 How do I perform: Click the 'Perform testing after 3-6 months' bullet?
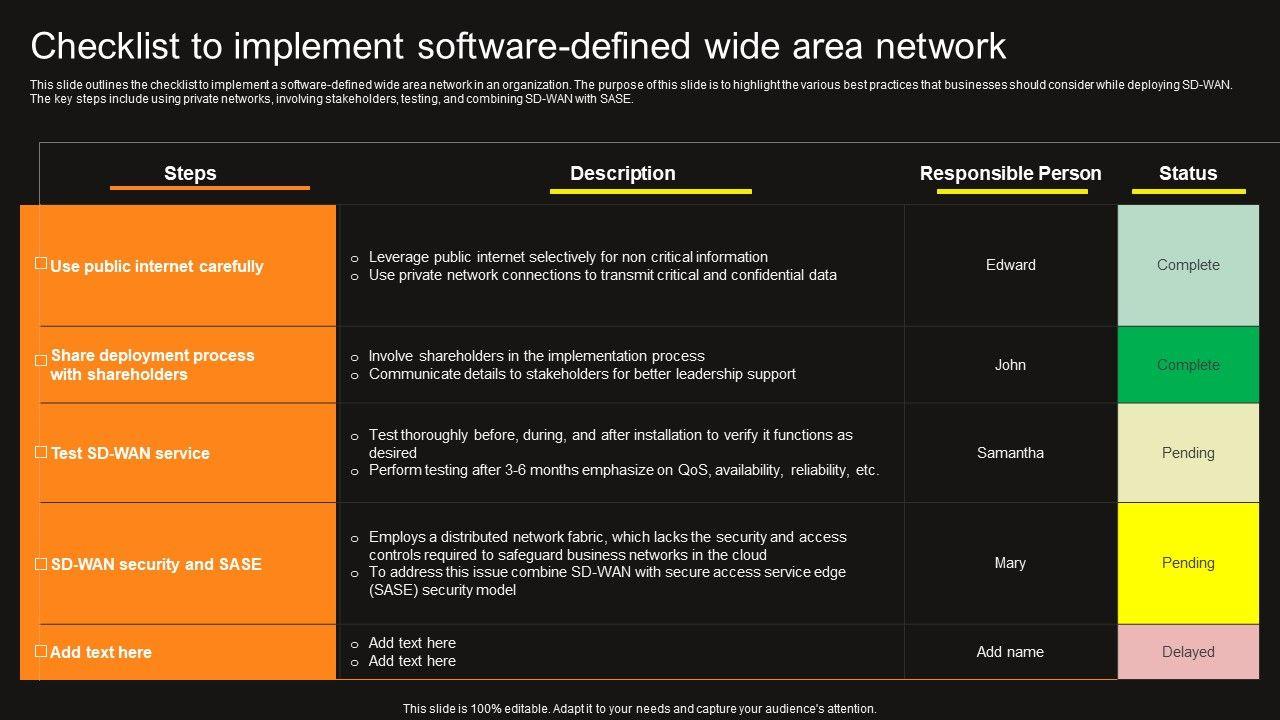[624, 470]
